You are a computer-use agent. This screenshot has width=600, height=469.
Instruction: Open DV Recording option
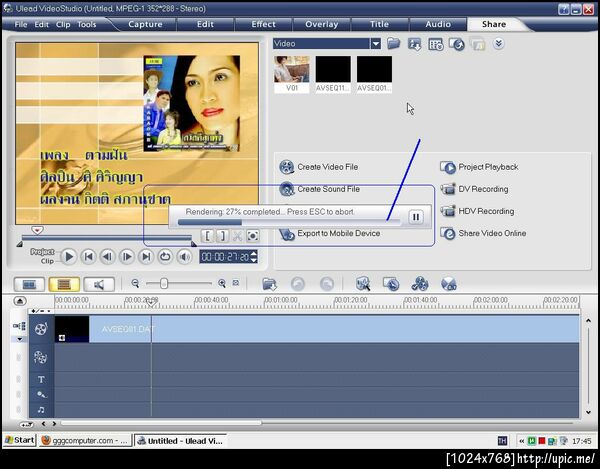coord(474,189)
